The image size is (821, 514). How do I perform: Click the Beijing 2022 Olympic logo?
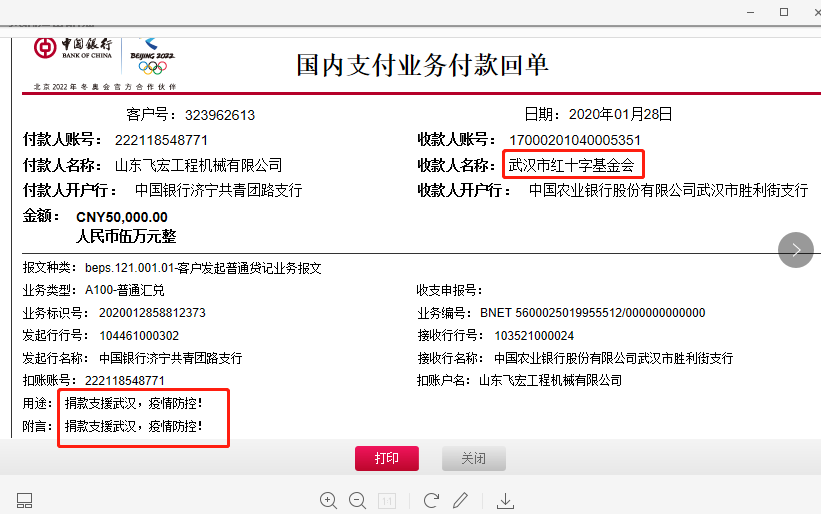click(x=152, y=56)
